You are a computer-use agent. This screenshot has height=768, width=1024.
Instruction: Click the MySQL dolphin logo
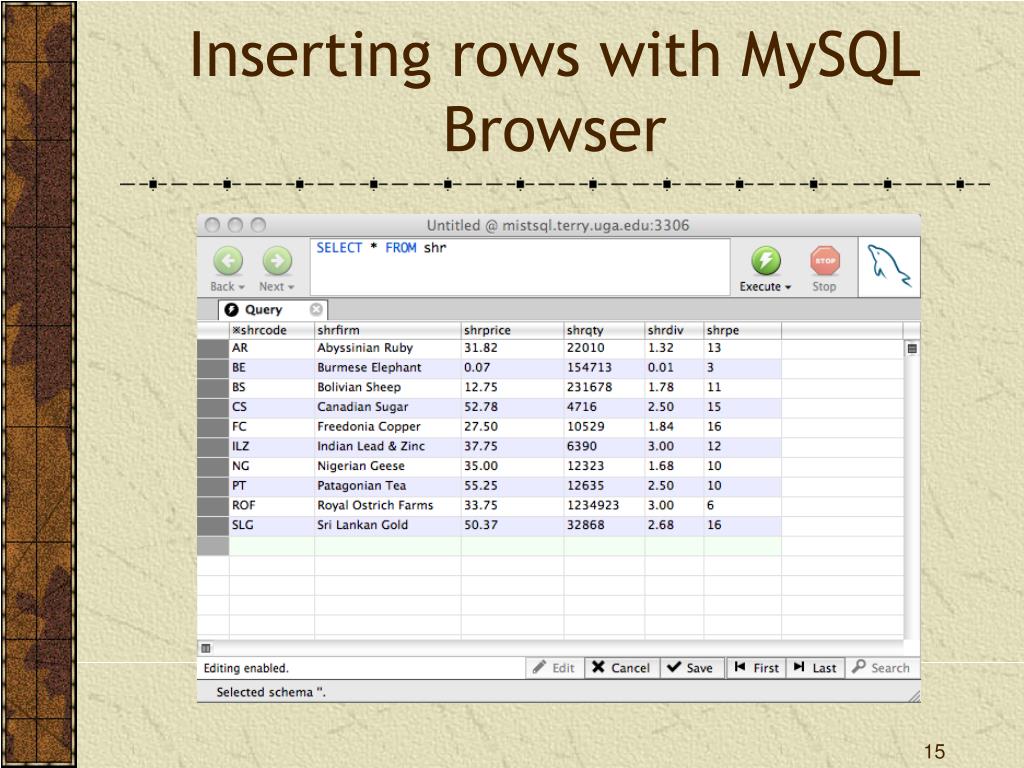click(x=888, y=266)
